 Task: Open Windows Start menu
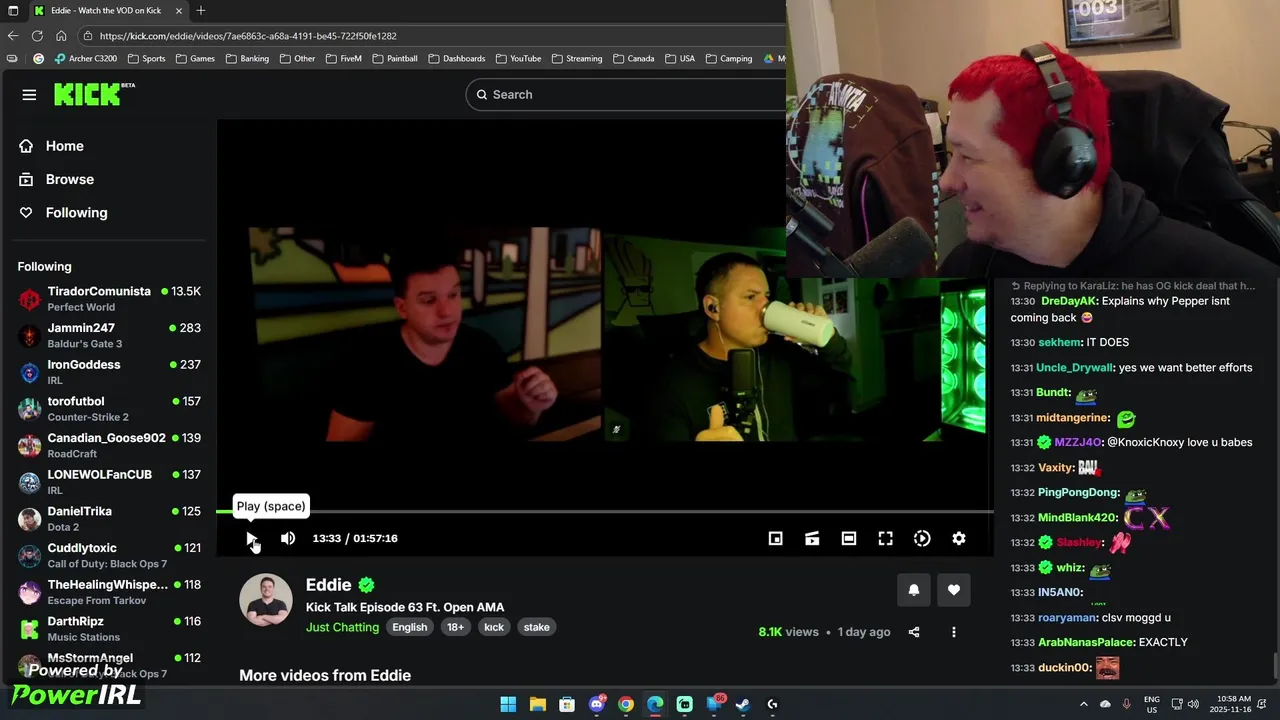(x=508, y=704)
